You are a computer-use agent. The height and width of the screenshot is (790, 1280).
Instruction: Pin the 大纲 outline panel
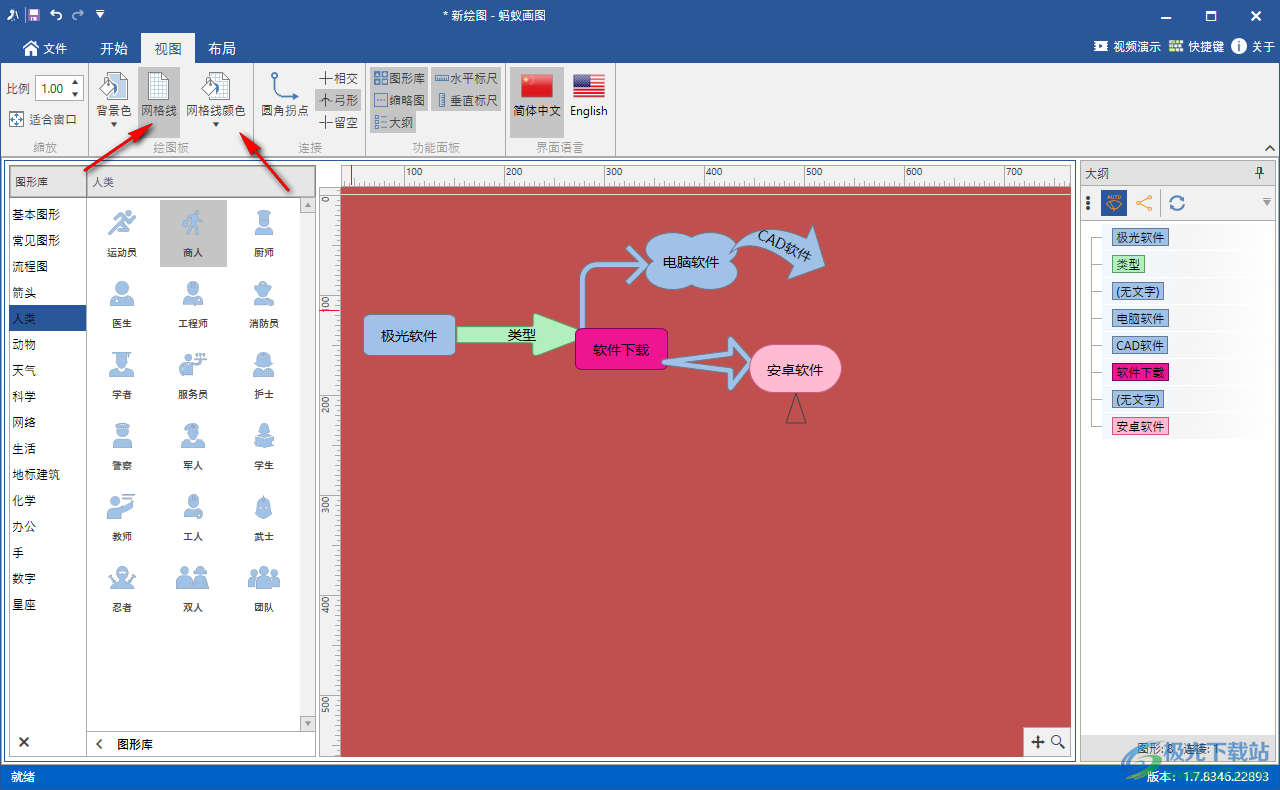coord(1260,173)
